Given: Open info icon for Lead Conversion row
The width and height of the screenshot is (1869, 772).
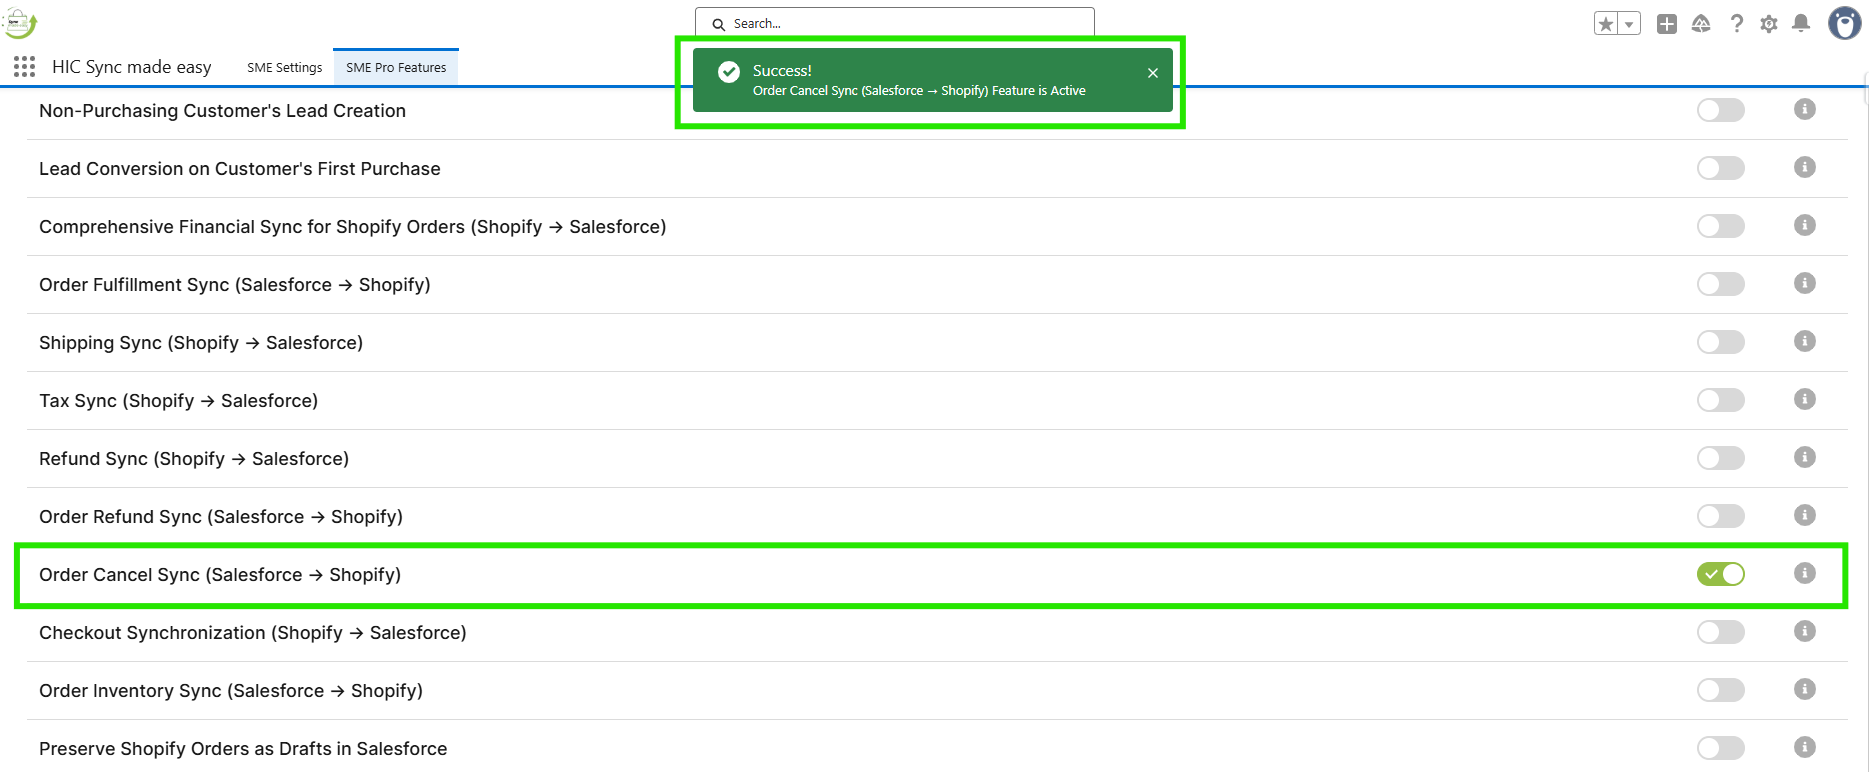Looking at the screenshot, I should pyautogui.click(x=1805, y=167).
